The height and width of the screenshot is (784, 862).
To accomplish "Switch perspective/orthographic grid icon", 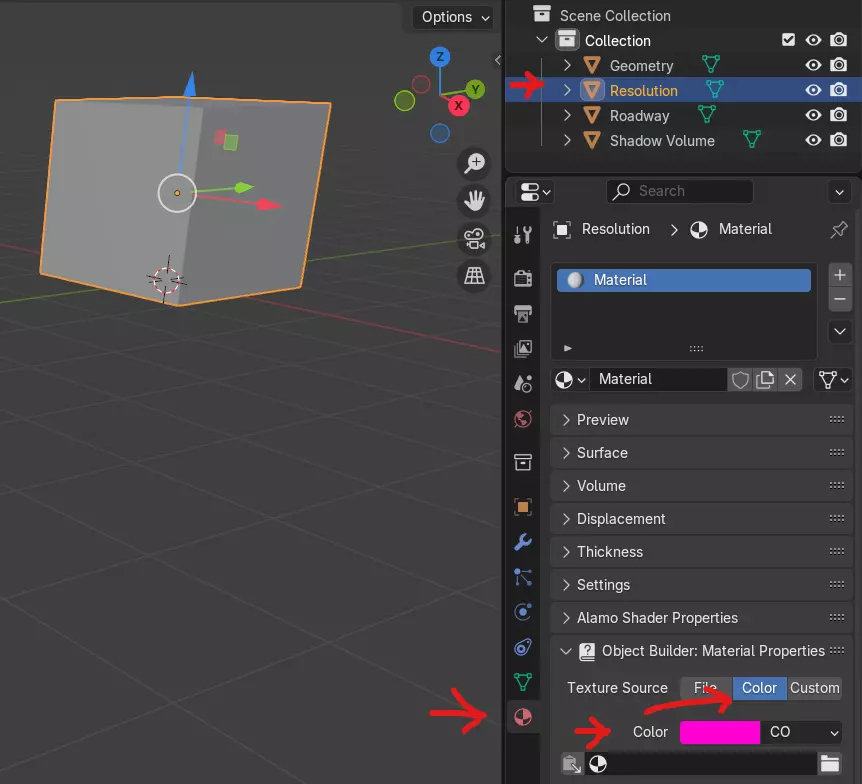I will point(474,276).
